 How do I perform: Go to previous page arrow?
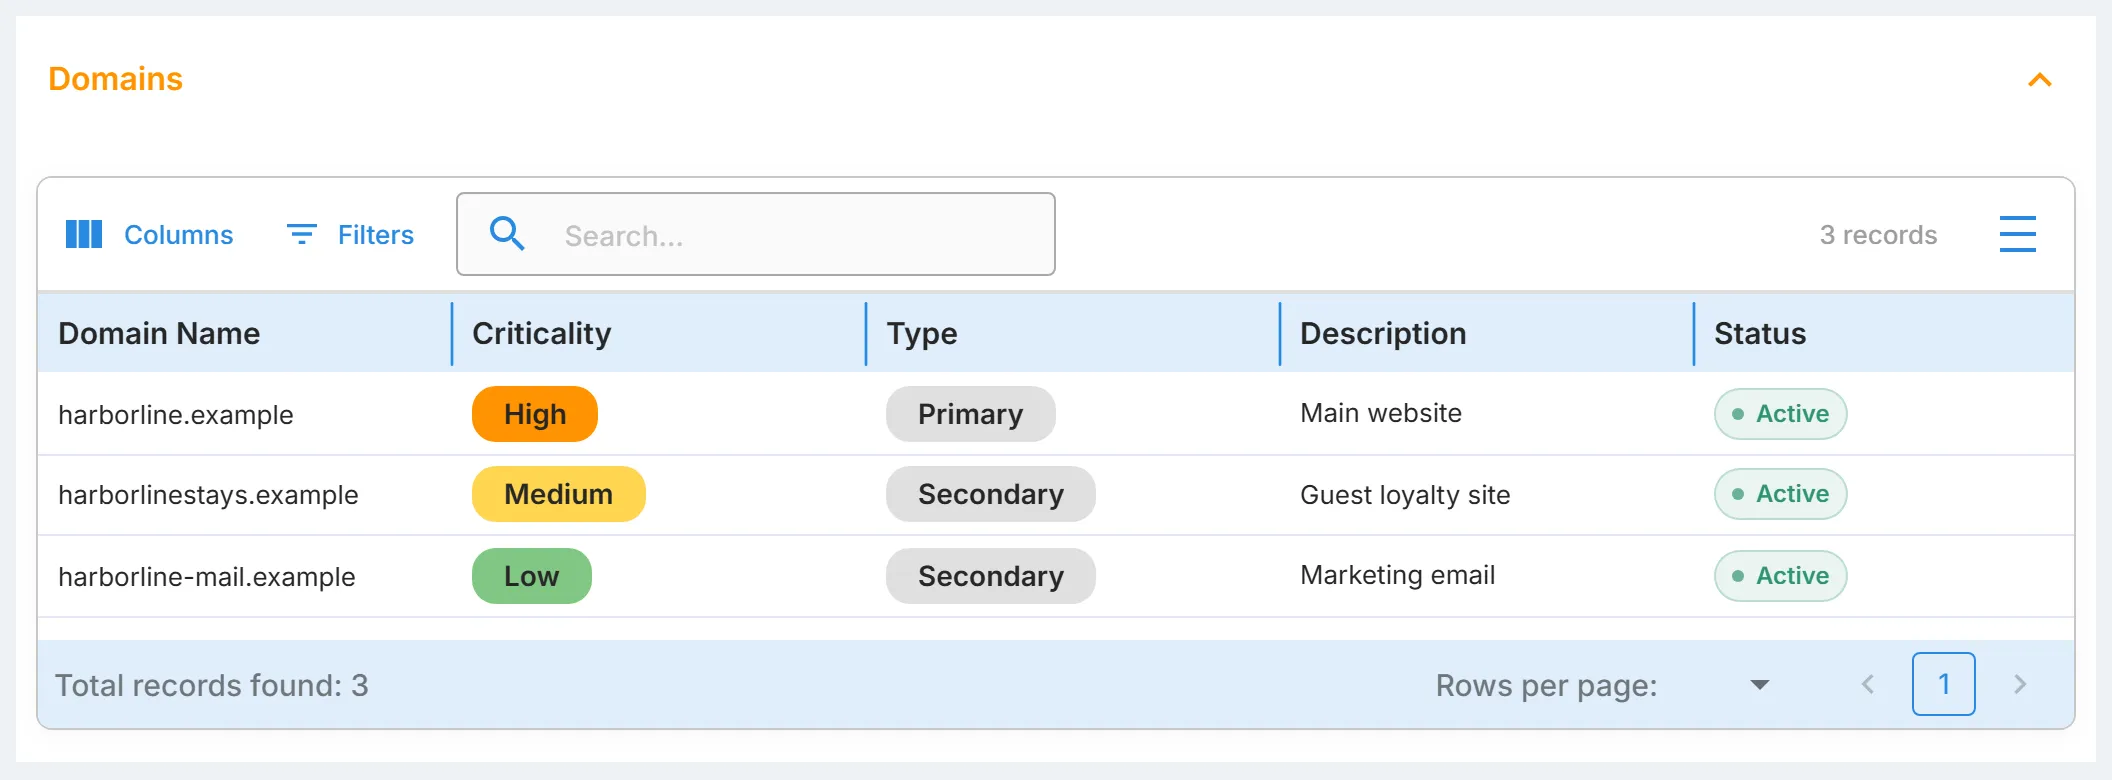pos(1867,684)
